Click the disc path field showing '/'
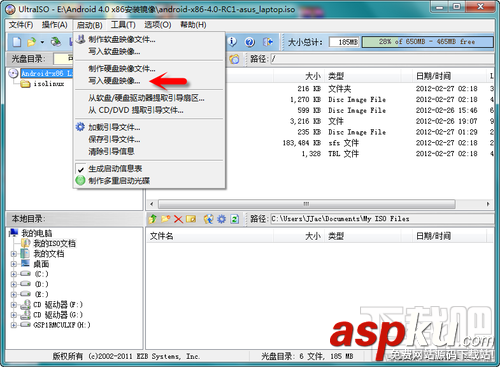The width and height of the screenshot is (500, 367). tap(381, 59)
